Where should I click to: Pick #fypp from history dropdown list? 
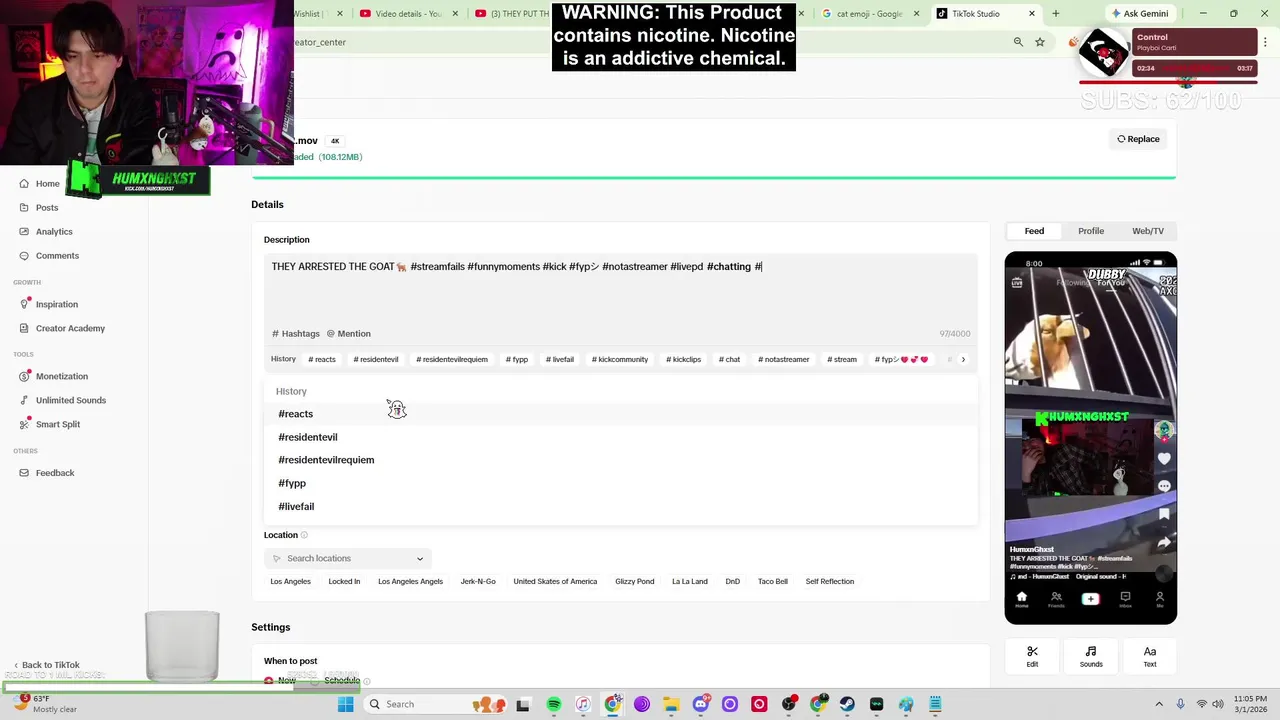(620, 483)
